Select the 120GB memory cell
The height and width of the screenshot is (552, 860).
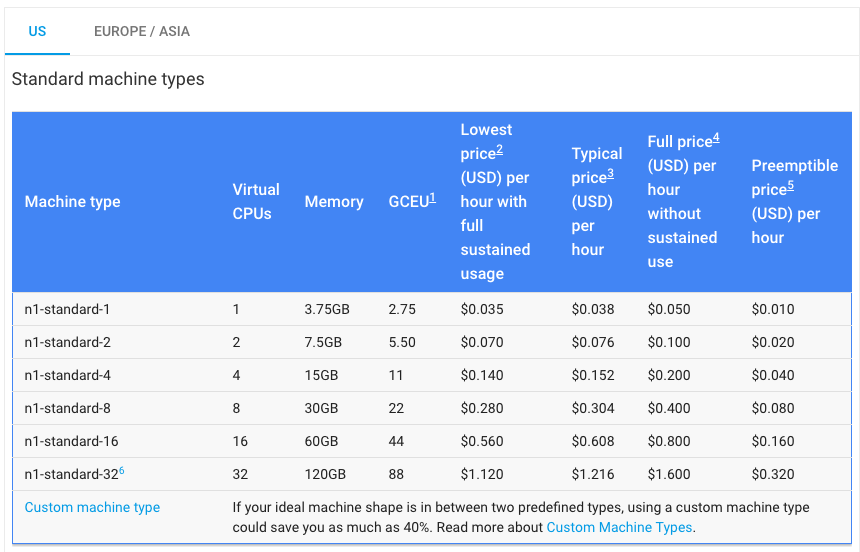pyautogui.click(x=325, y=474)
